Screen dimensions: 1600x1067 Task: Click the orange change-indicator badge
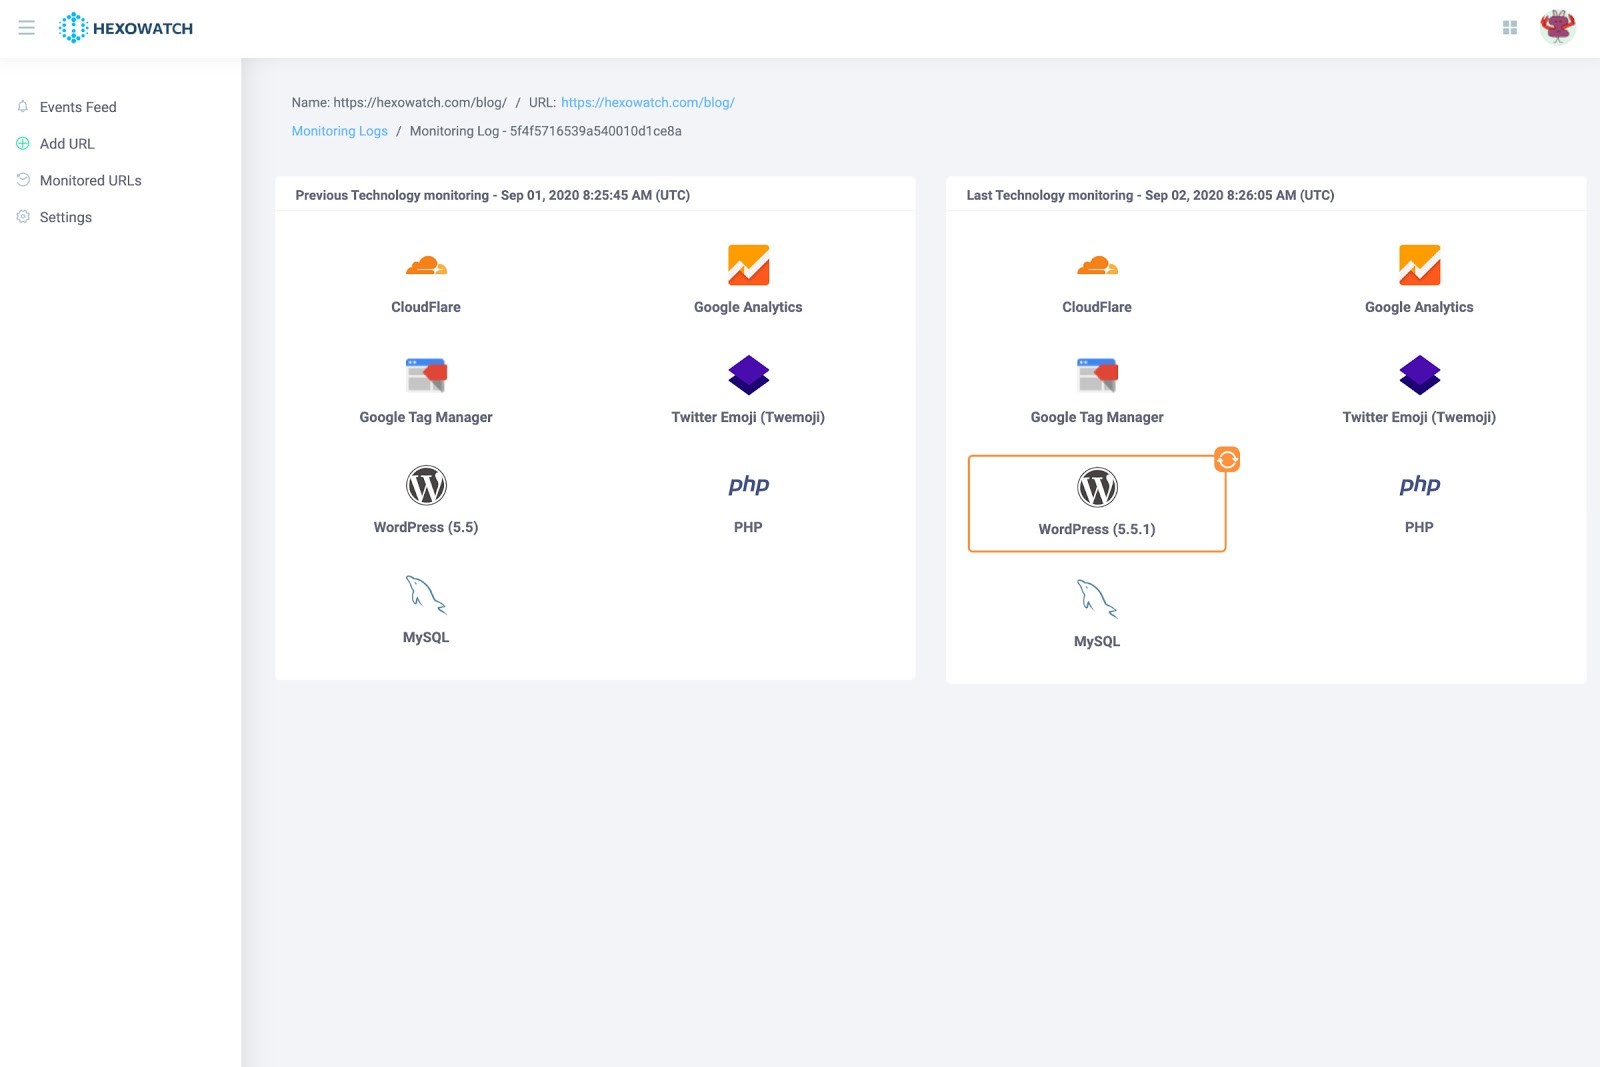coord(1227,459)
